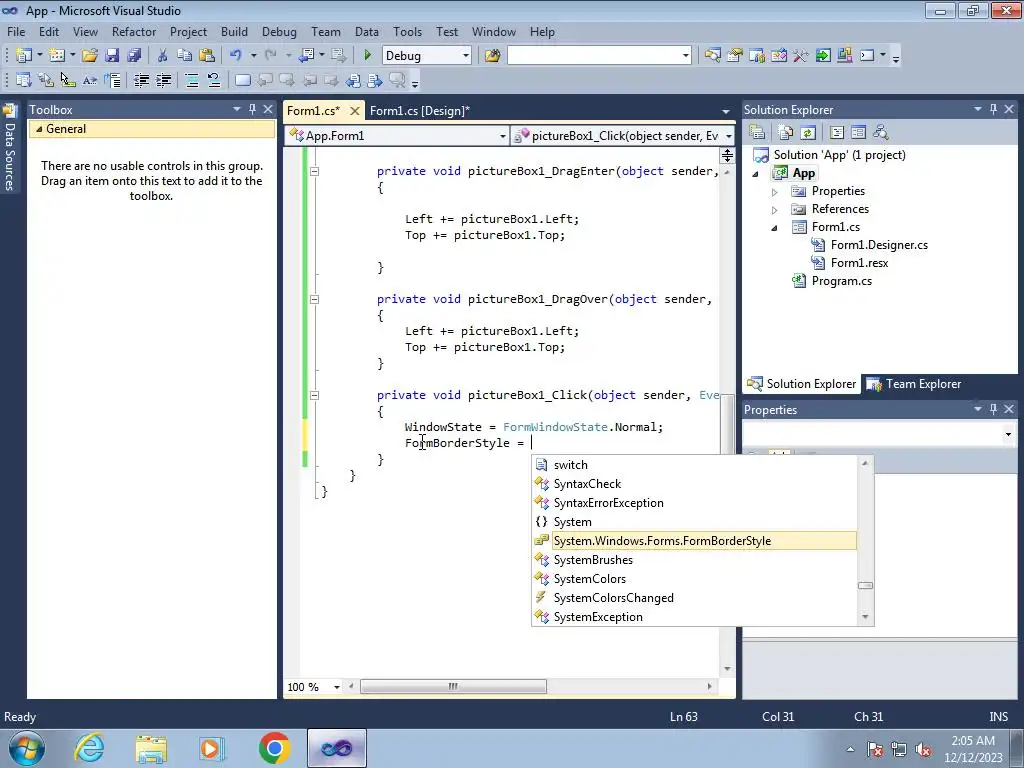Click the Increase Line Indent icon
Screen dimensions: 1024x768
(163, 80)
